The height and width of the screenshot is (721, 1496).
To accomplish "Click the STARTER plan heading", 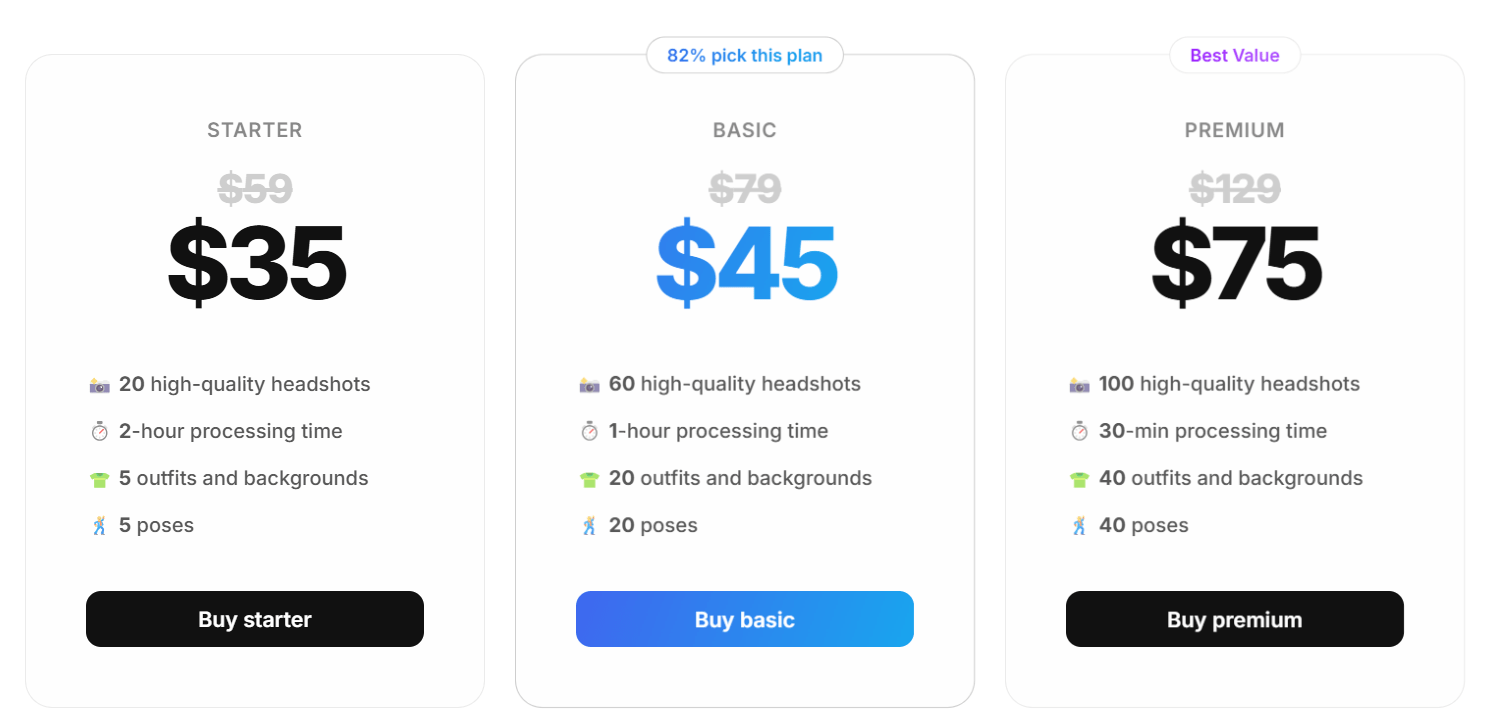I will pos(255,130).
